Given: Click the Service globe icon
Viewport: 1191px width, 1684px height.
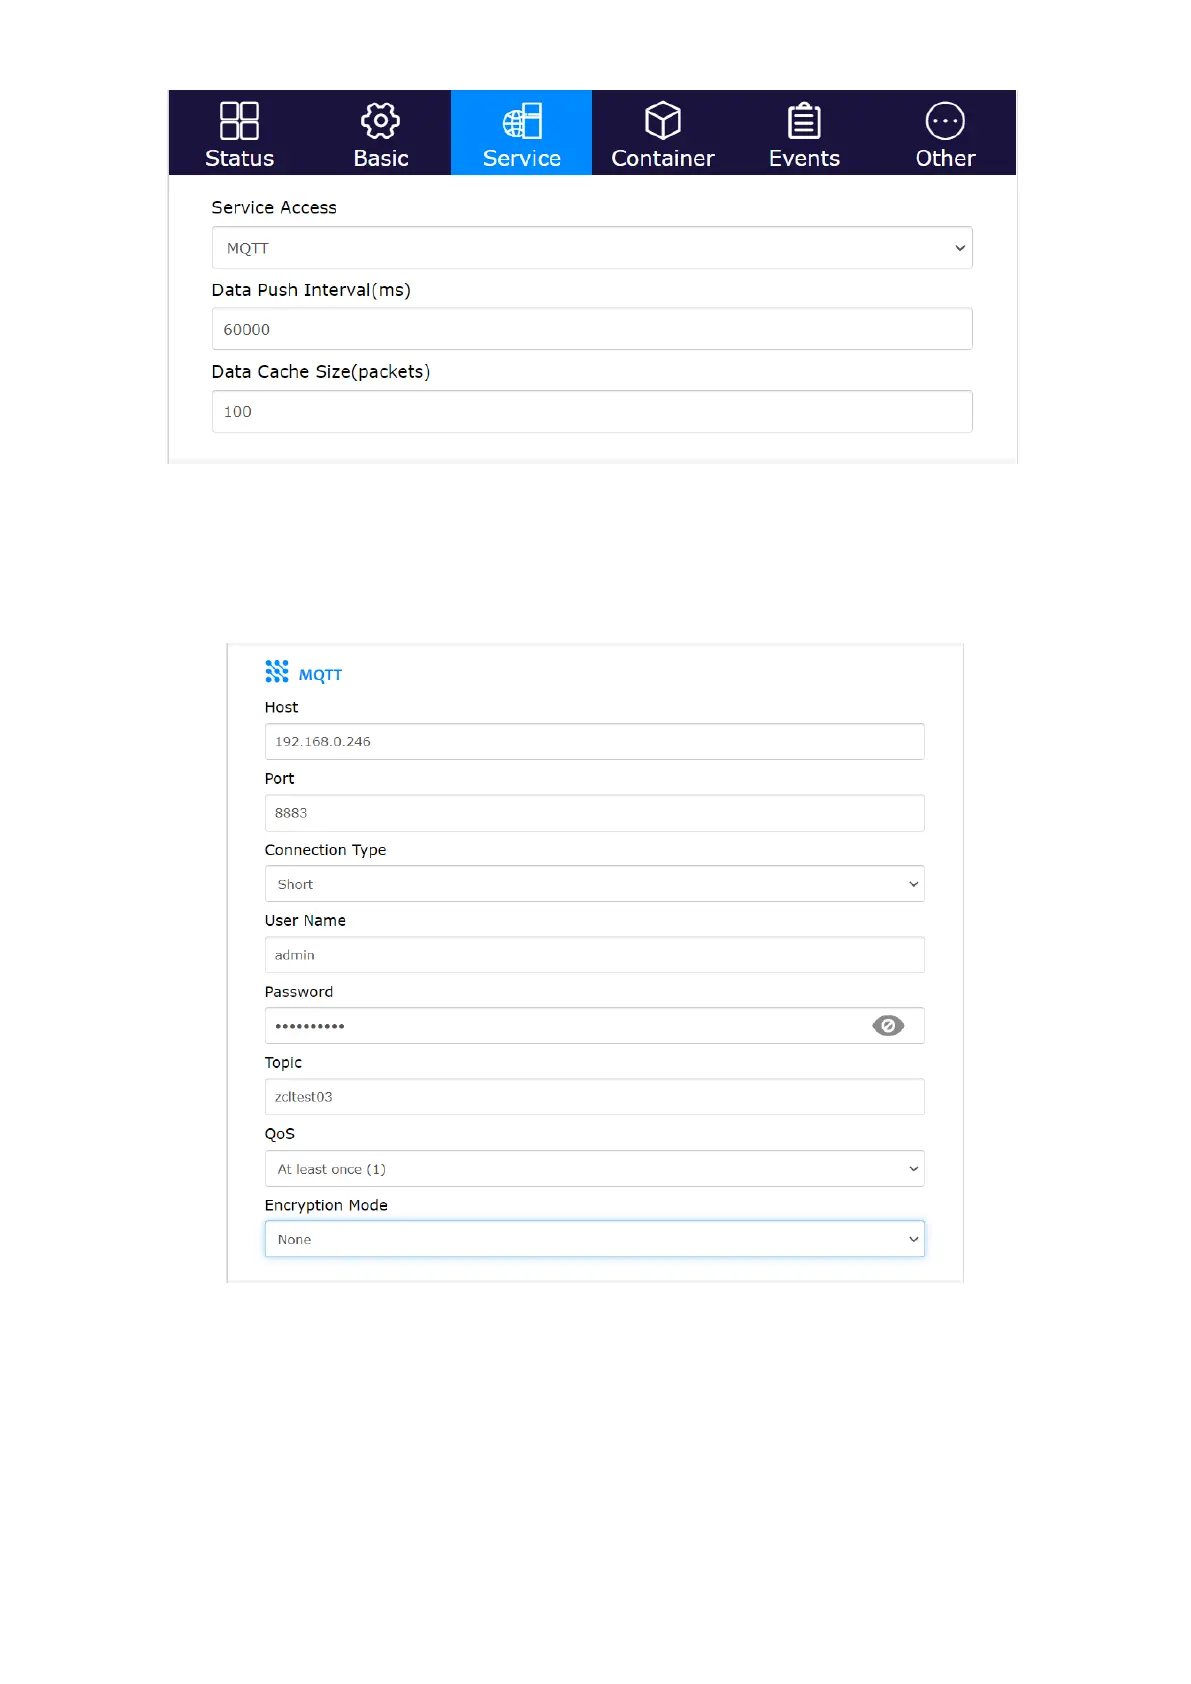Looking at the screenshot, I should point(521,121).
